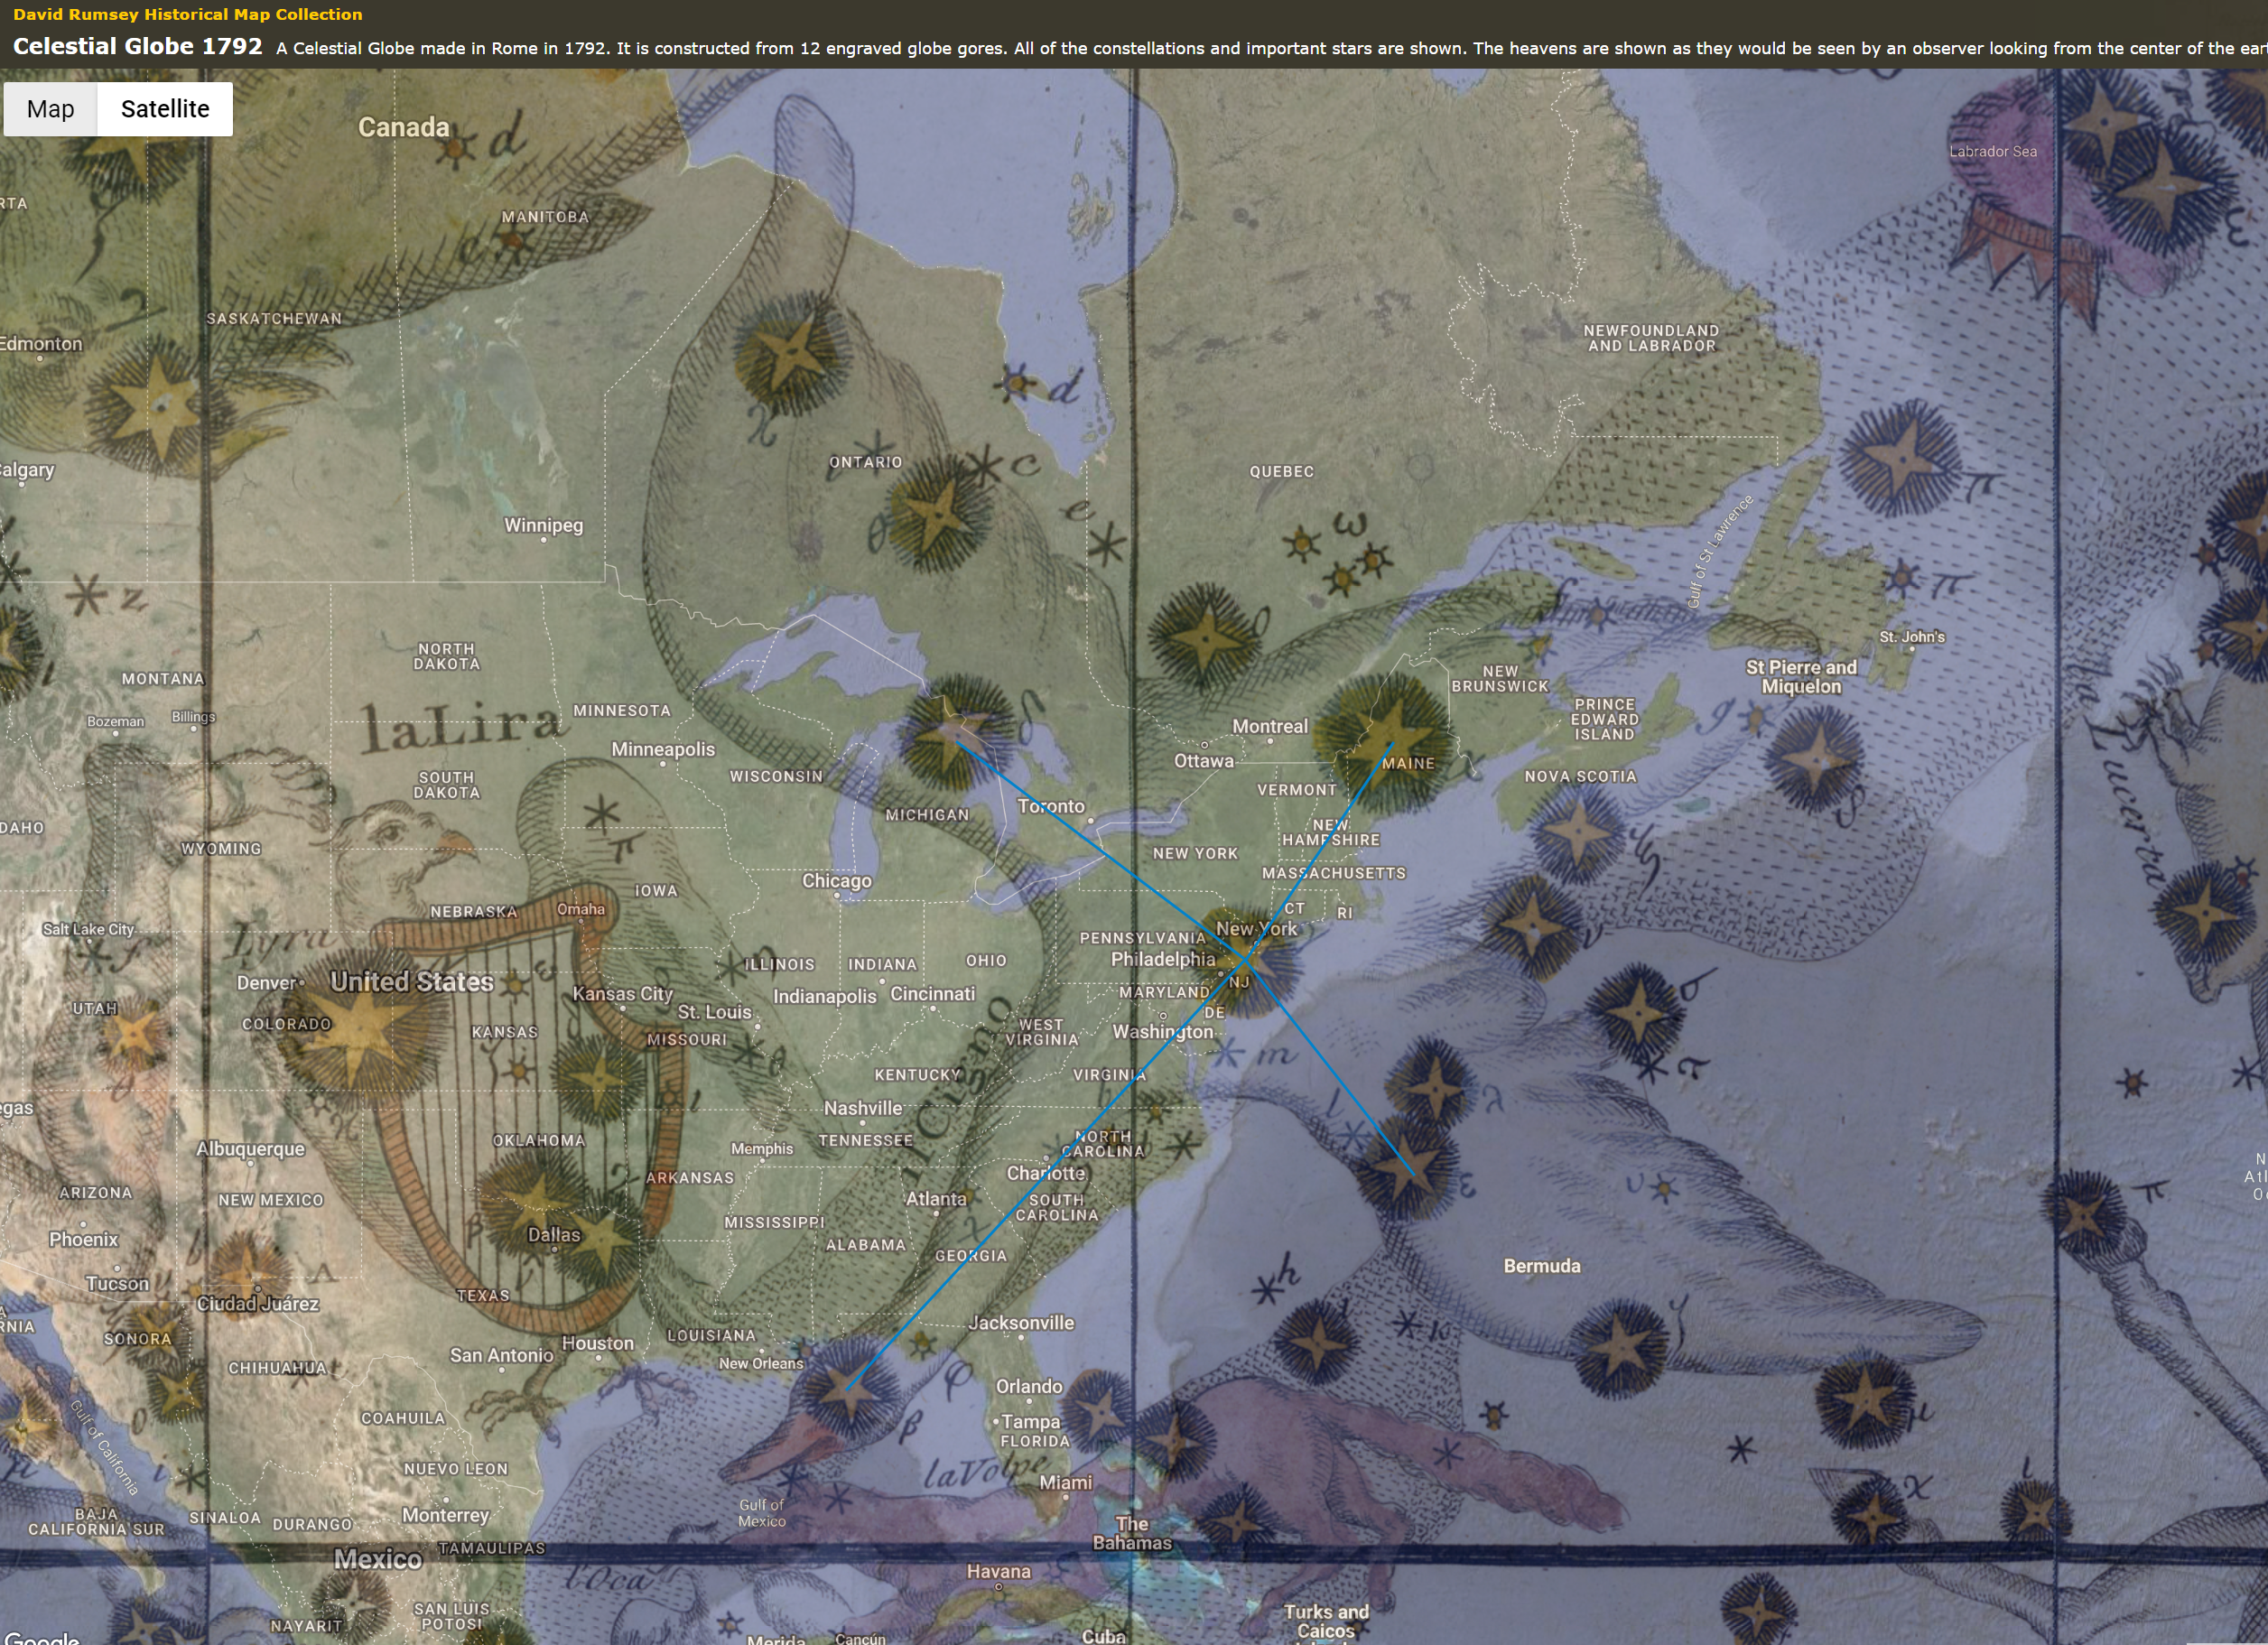Click the Winnipeg city label
This screenshot has width=2268, height=1645.
[x=543, y=525]
